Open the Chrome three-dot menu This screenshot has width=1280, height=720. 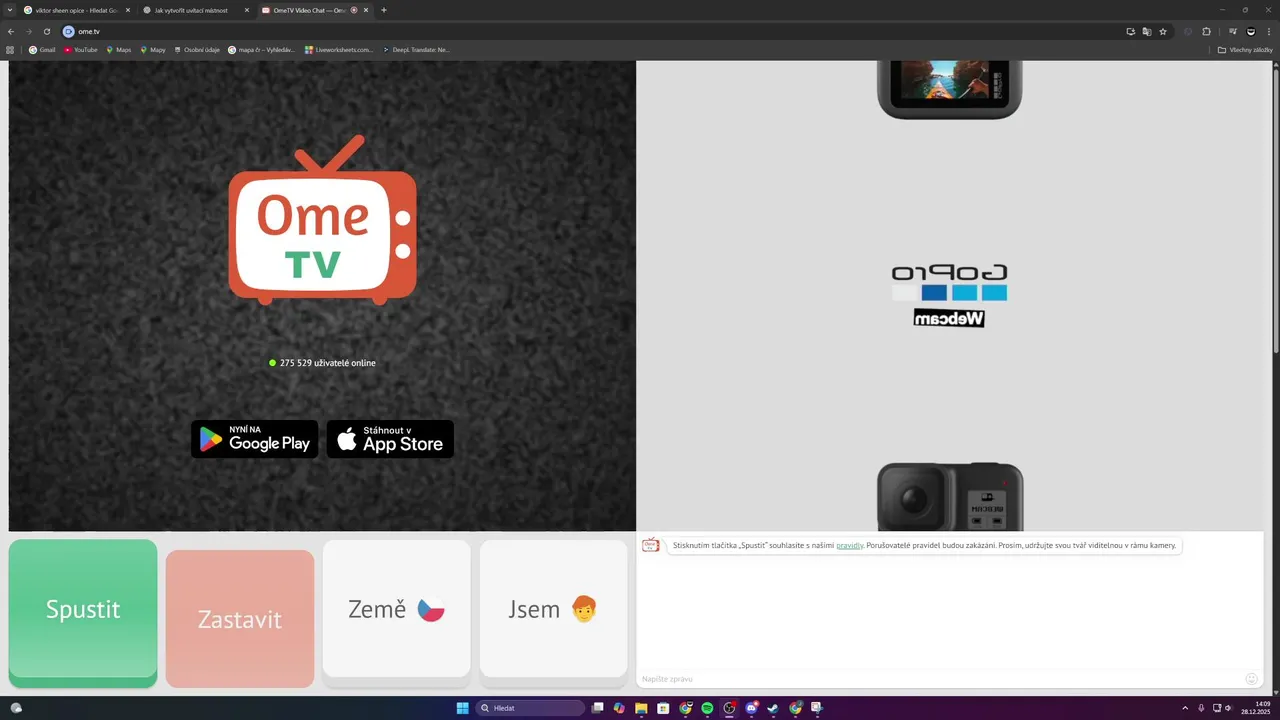(1269, 31)
